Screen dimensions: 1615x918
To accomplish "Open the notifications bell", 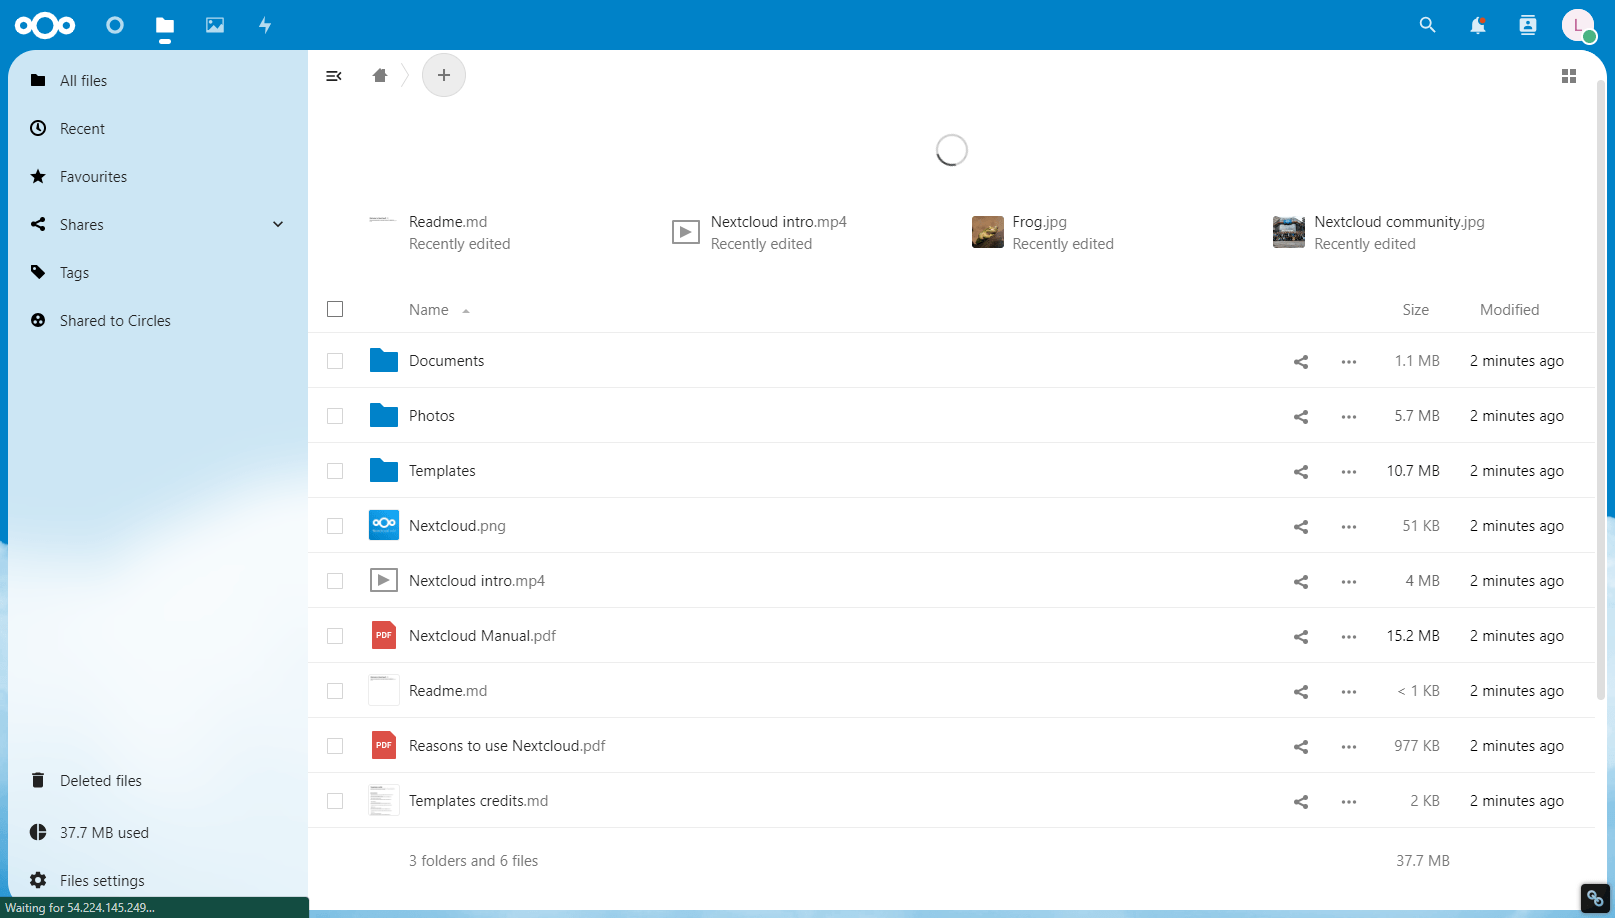I will pyautogui.click(x=1478, y=25).
